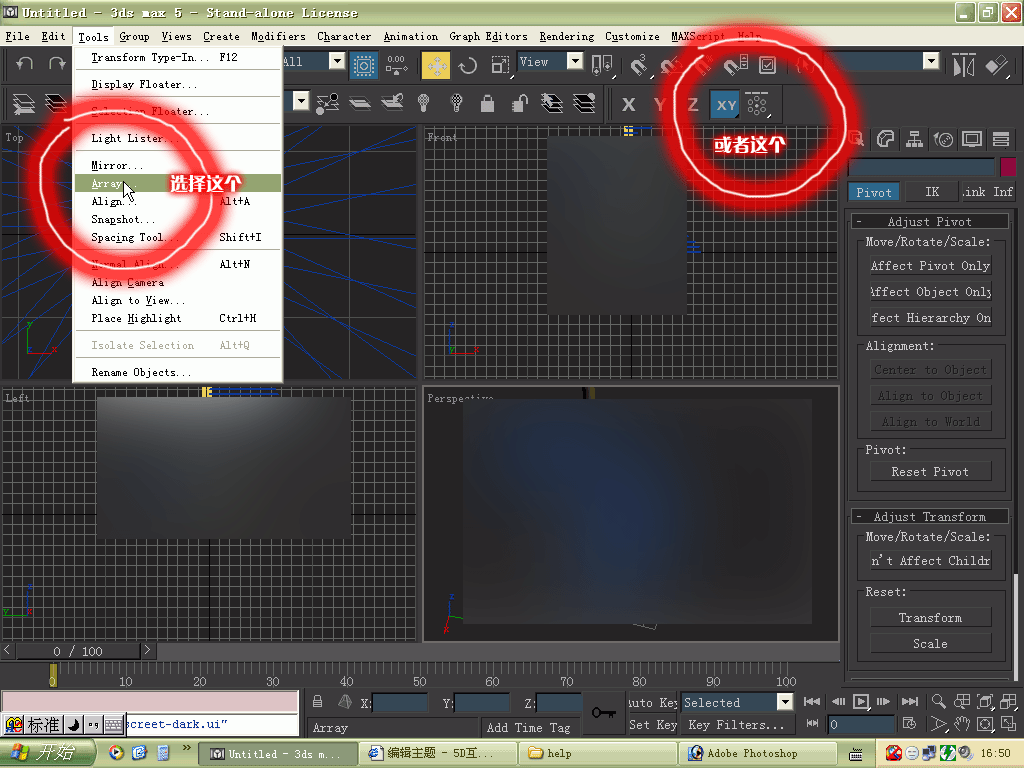The height and width of the screenshot is (768, 1024).
Task: Open the Use Pivot Point Center flyout
Action: pos(601,65)
